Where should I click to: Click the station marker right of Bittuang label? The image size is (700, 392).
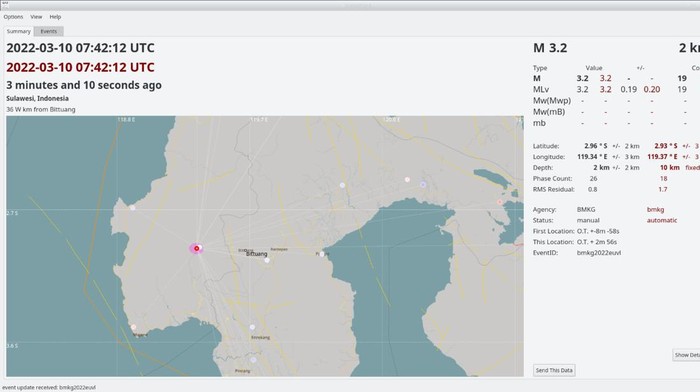pos(267,260)
